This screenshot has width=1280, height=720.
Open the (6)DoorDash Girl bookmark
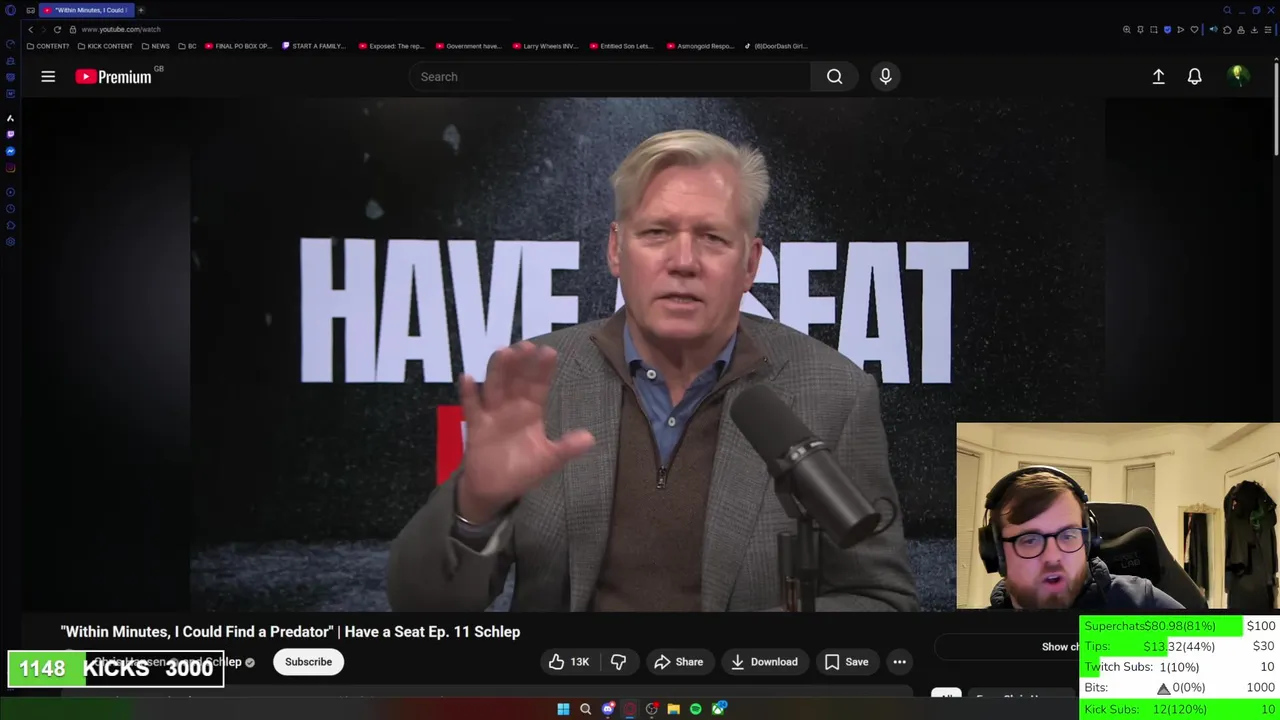click(776, 46)
